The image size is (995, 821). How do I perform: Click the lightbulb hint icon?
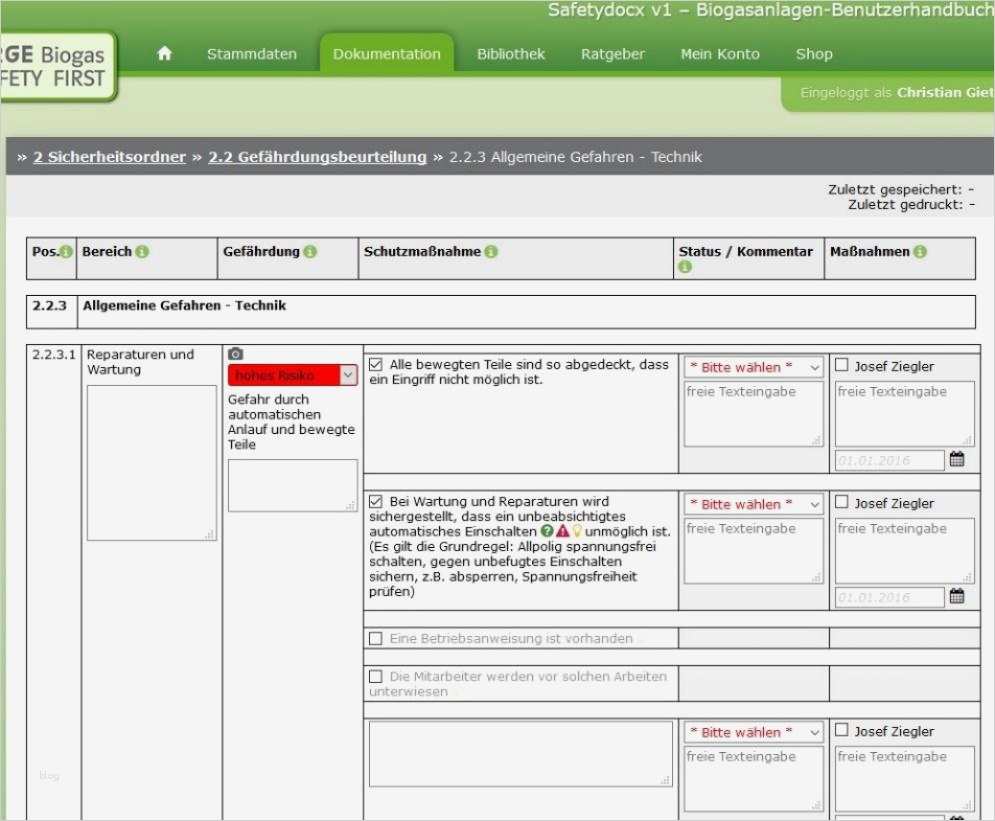pos(578,531)
